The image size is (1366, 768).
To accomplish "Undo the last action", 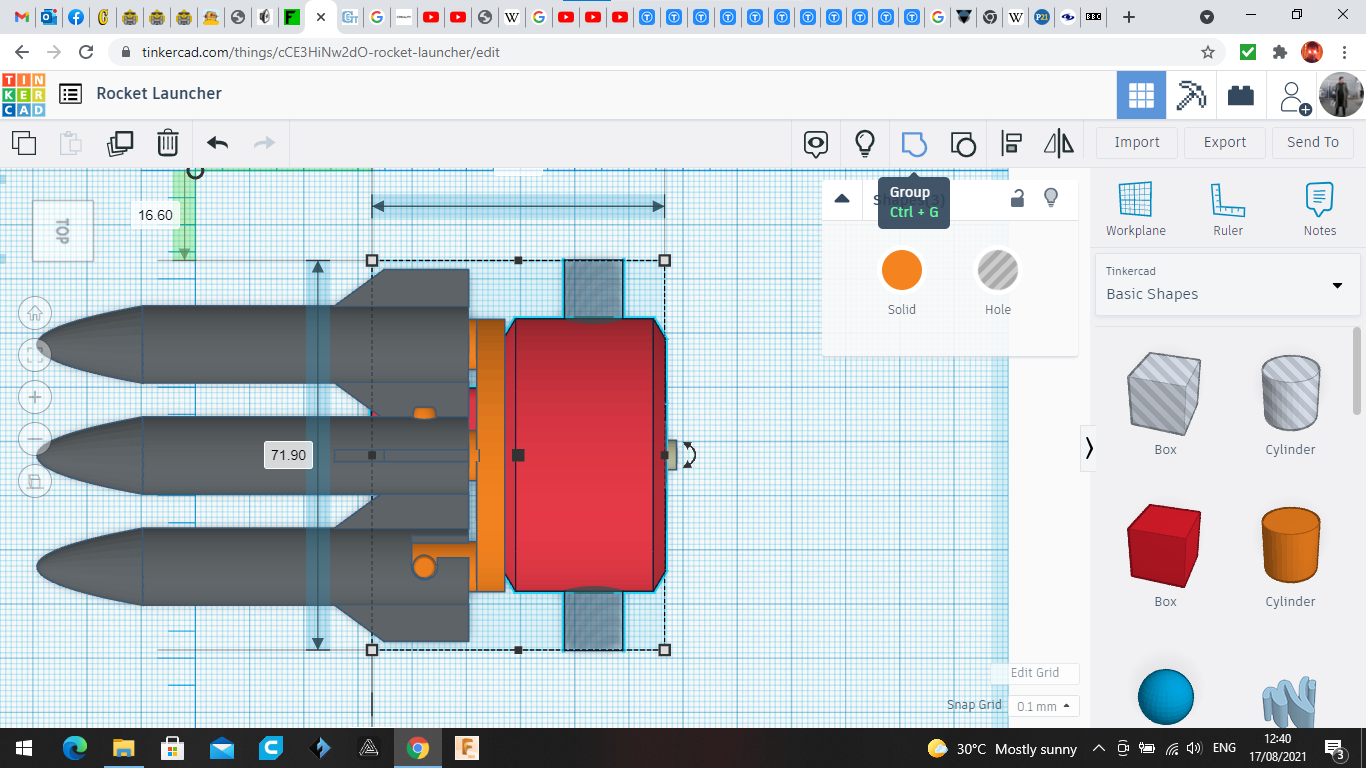I will (217, 143).
